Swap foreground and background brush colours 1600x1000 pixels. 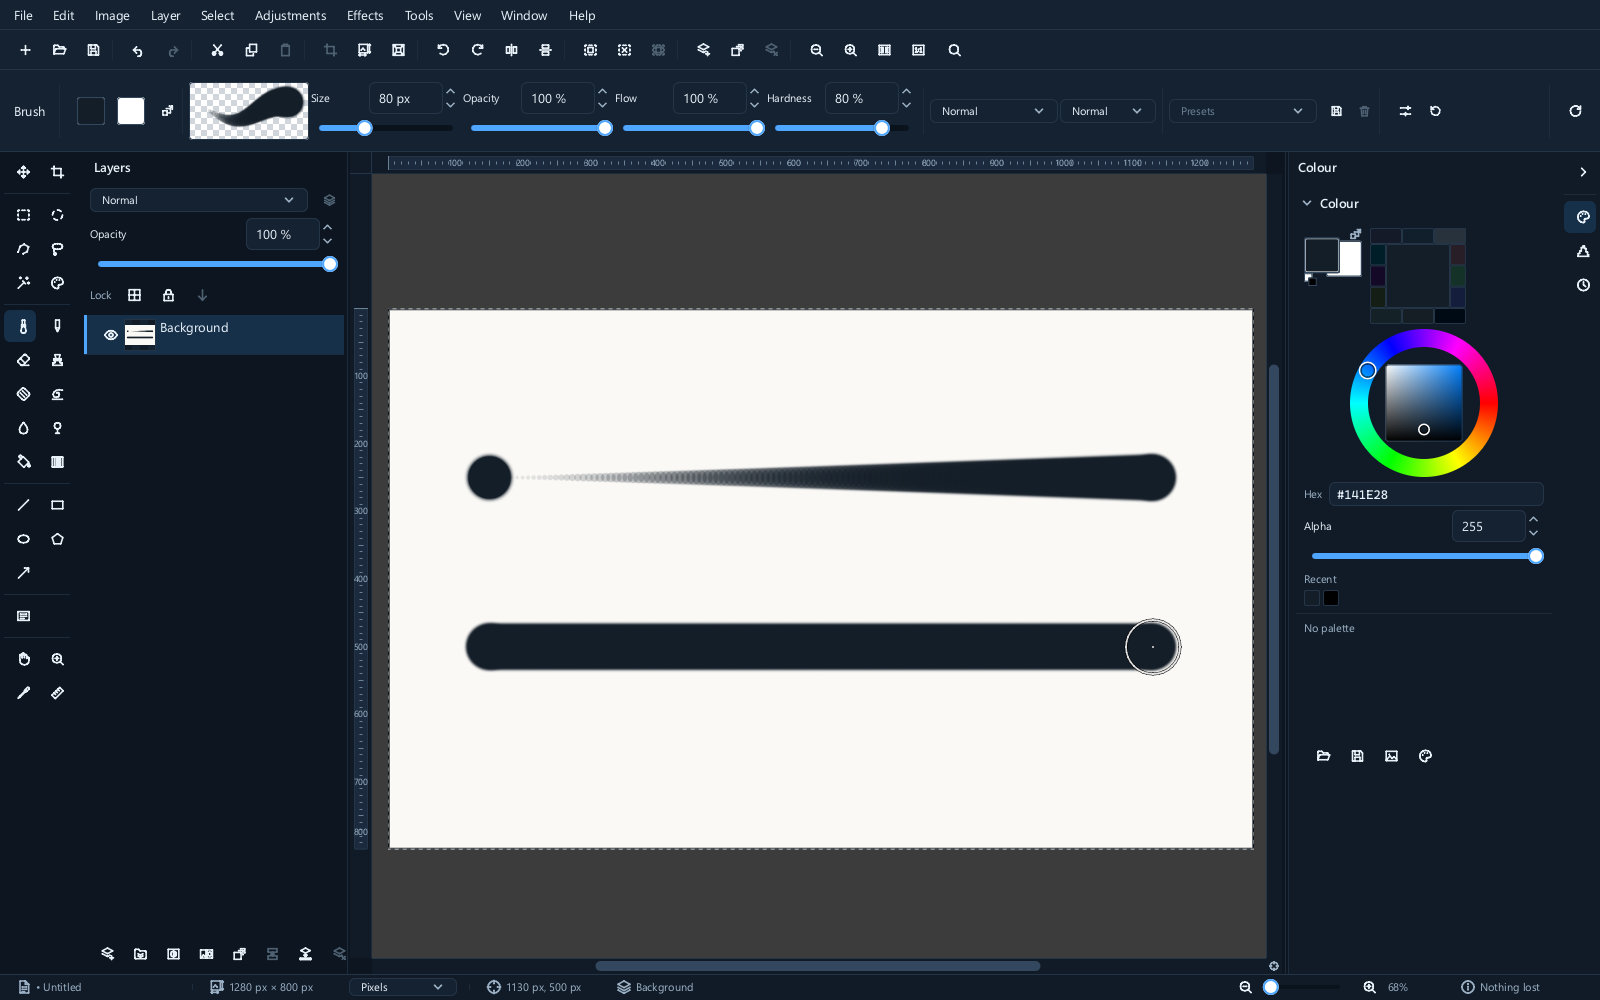coord(167,111)
